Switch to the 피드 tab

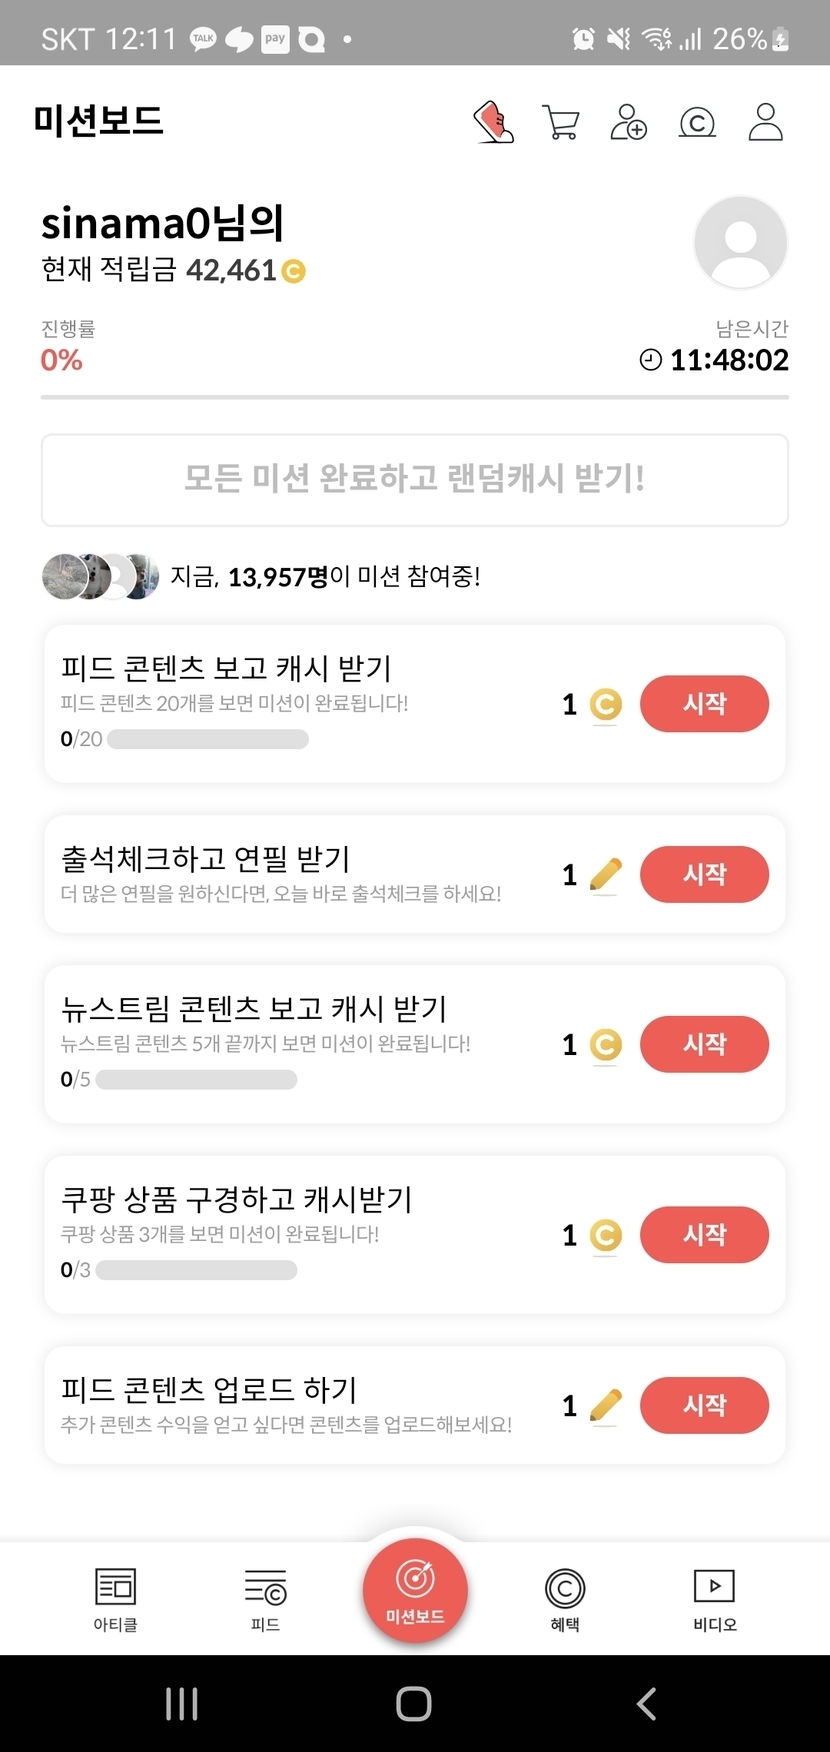tap(265, 1598)
